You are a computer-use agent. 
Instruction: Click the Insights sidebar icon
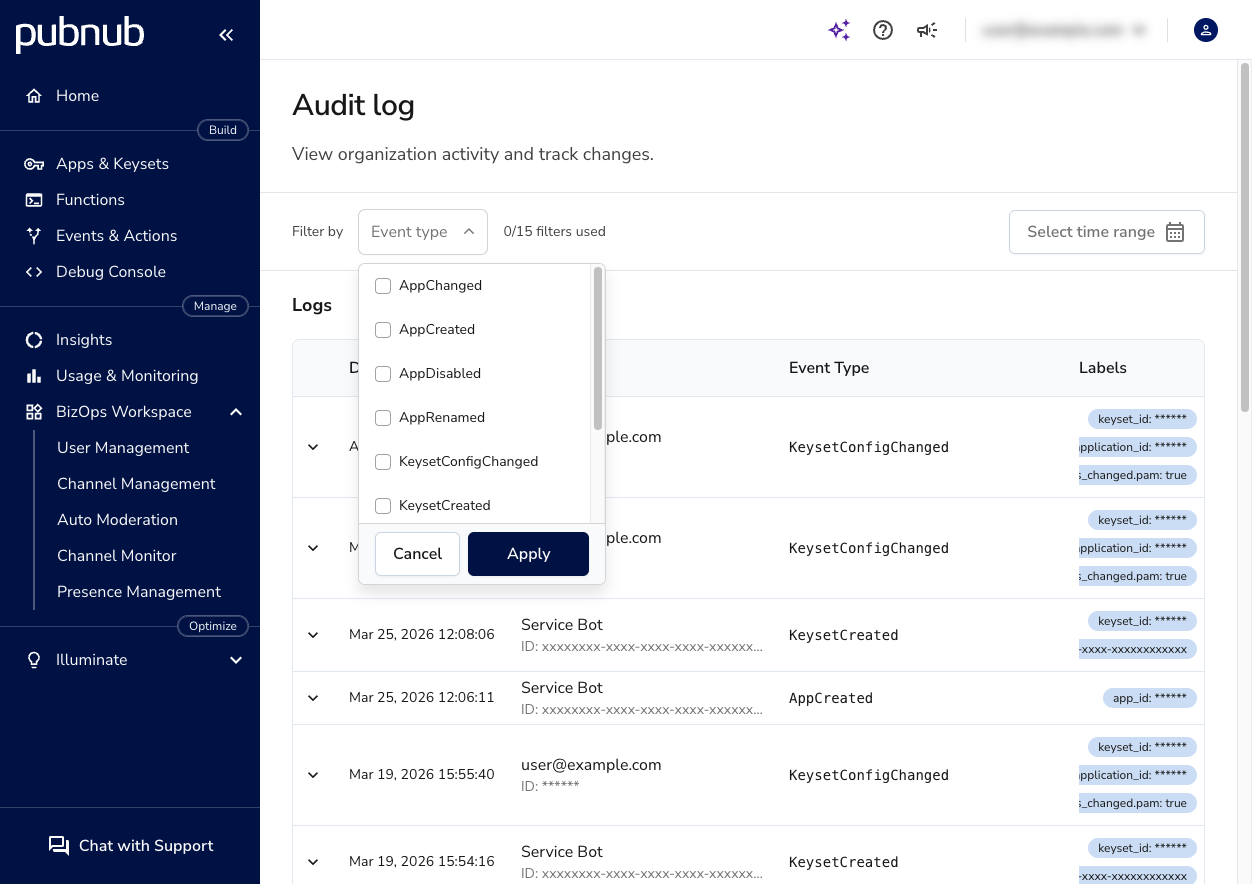coord(33,339)
